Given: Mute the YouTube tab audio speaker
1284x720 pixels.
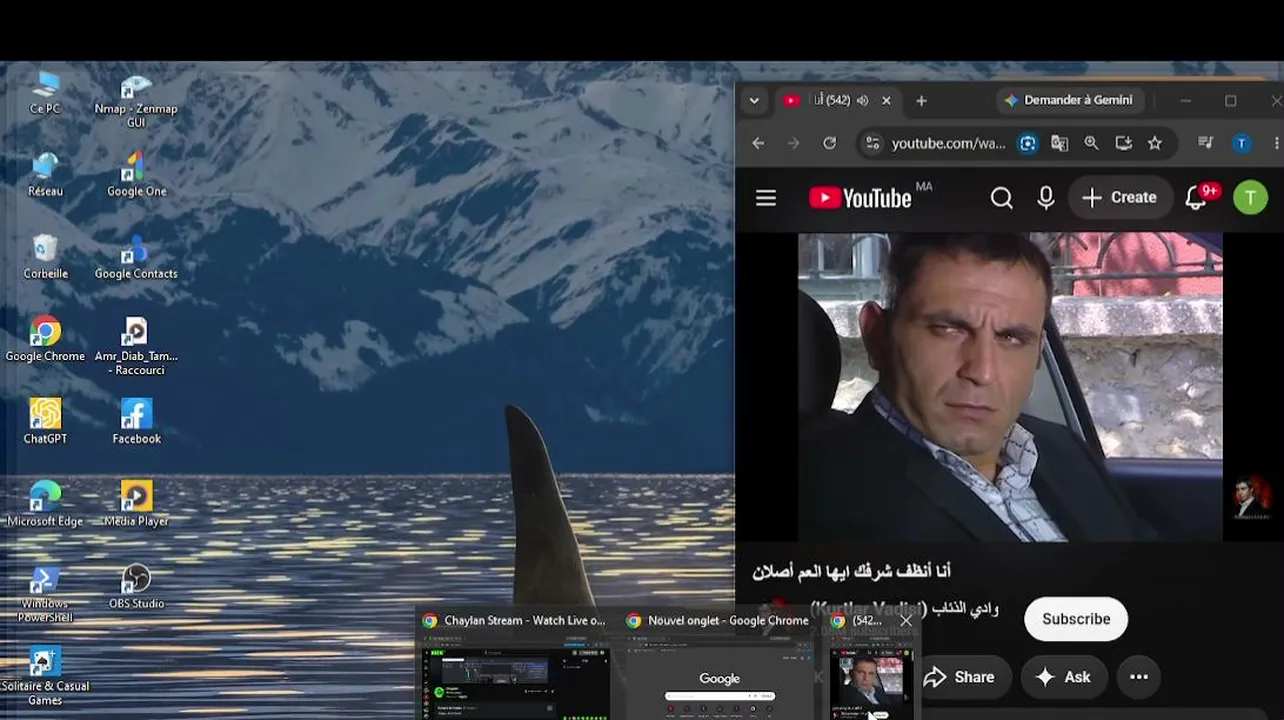Looking at the screenshot, I should (x=862, y=100).
